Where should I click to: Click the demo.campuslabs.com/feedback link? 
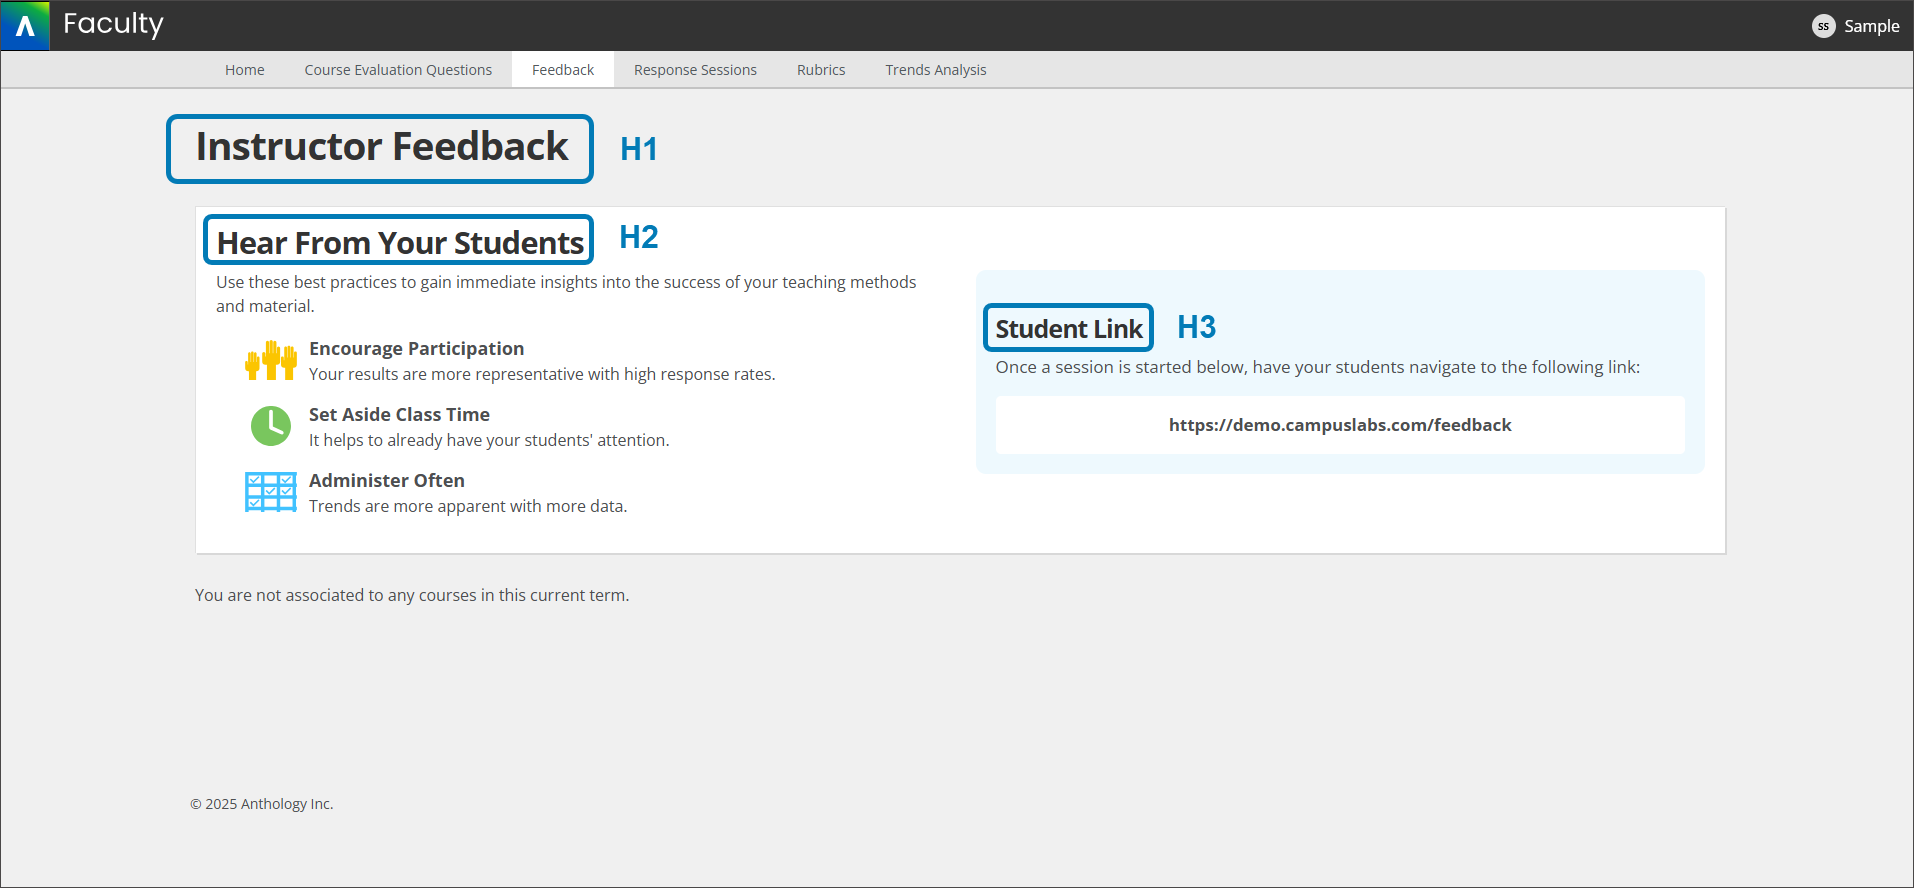pos(1340,425)
